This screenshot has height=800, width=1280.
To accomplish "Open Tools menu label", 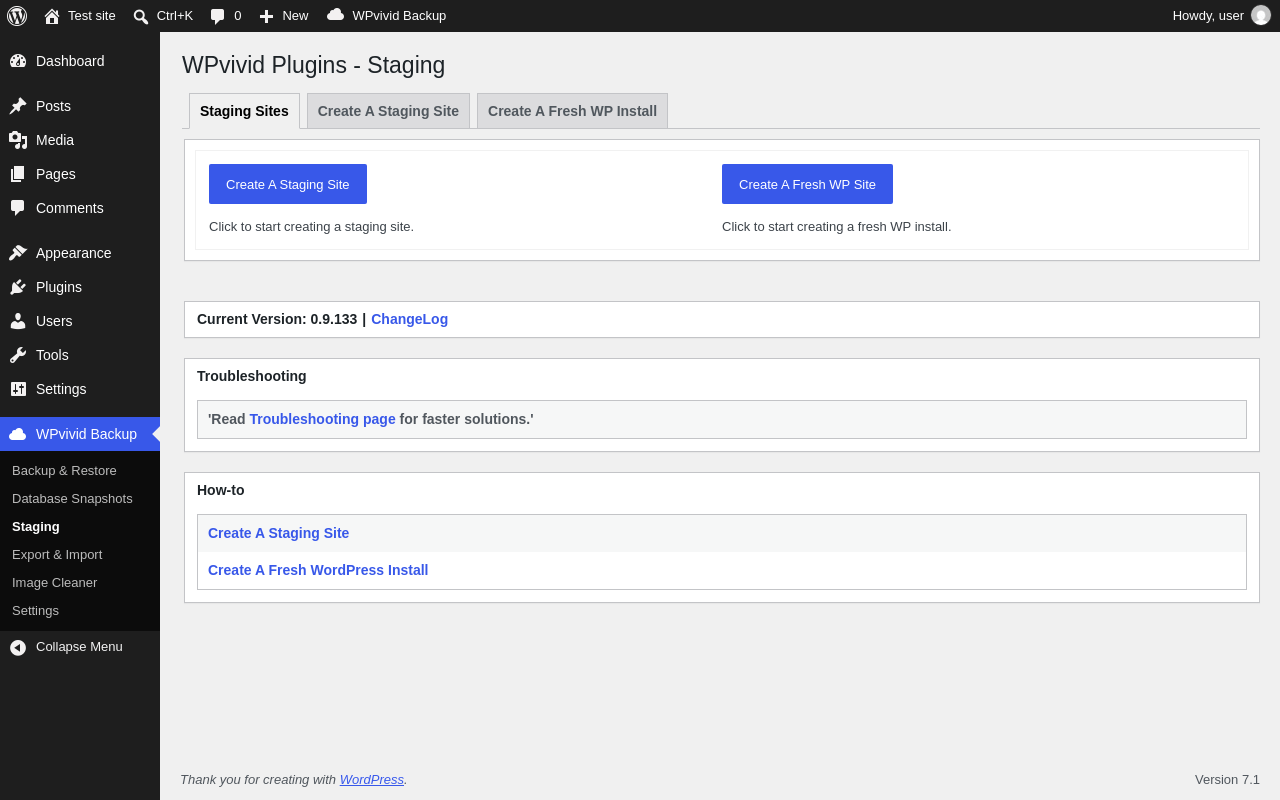I will [52, 355].
